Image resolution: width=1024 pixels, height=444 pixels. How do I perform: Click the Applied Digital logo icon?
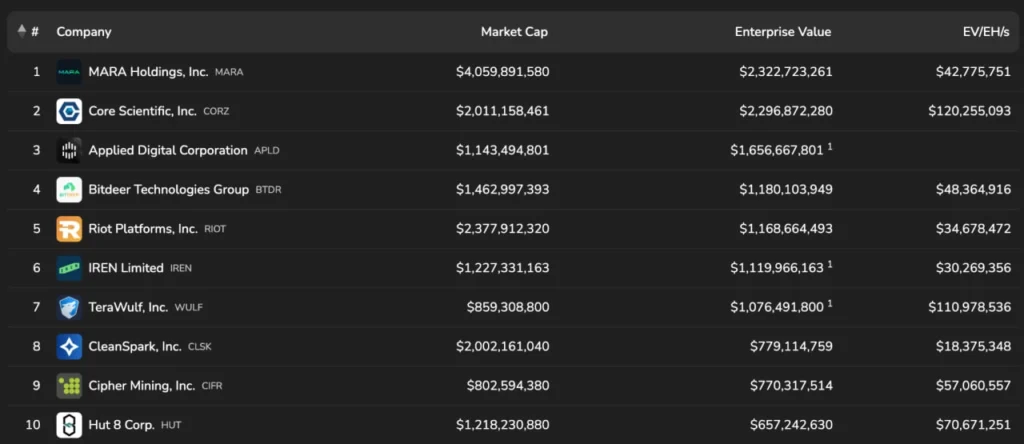pyautogui.click(x=69, y=150)
